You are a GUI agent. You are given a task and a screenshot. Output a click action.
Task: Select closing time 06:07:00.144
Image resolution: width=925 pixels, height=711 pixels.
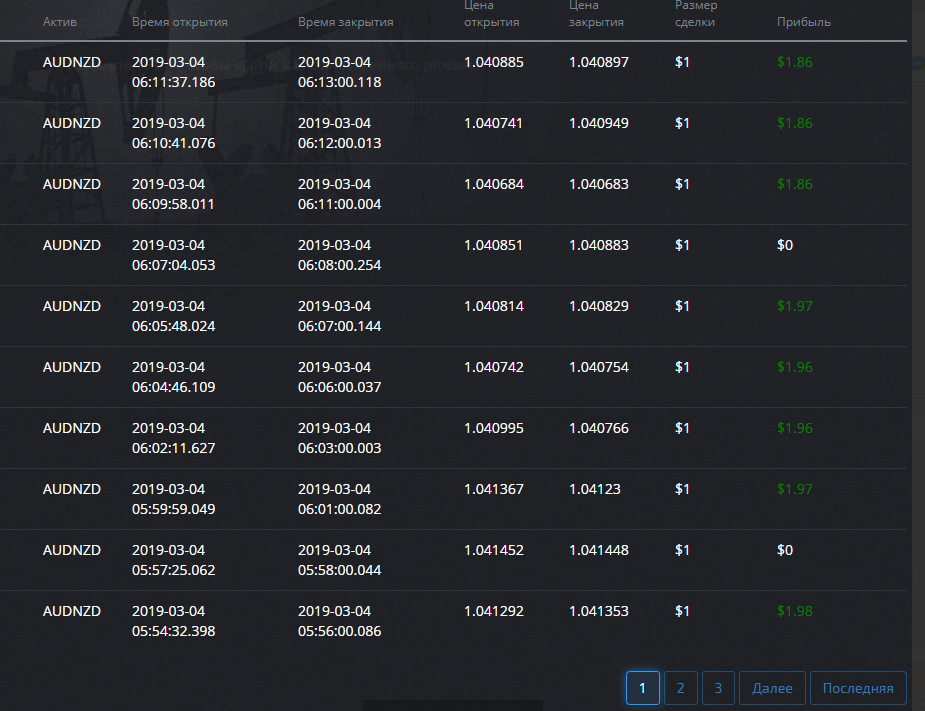[339, 326]
